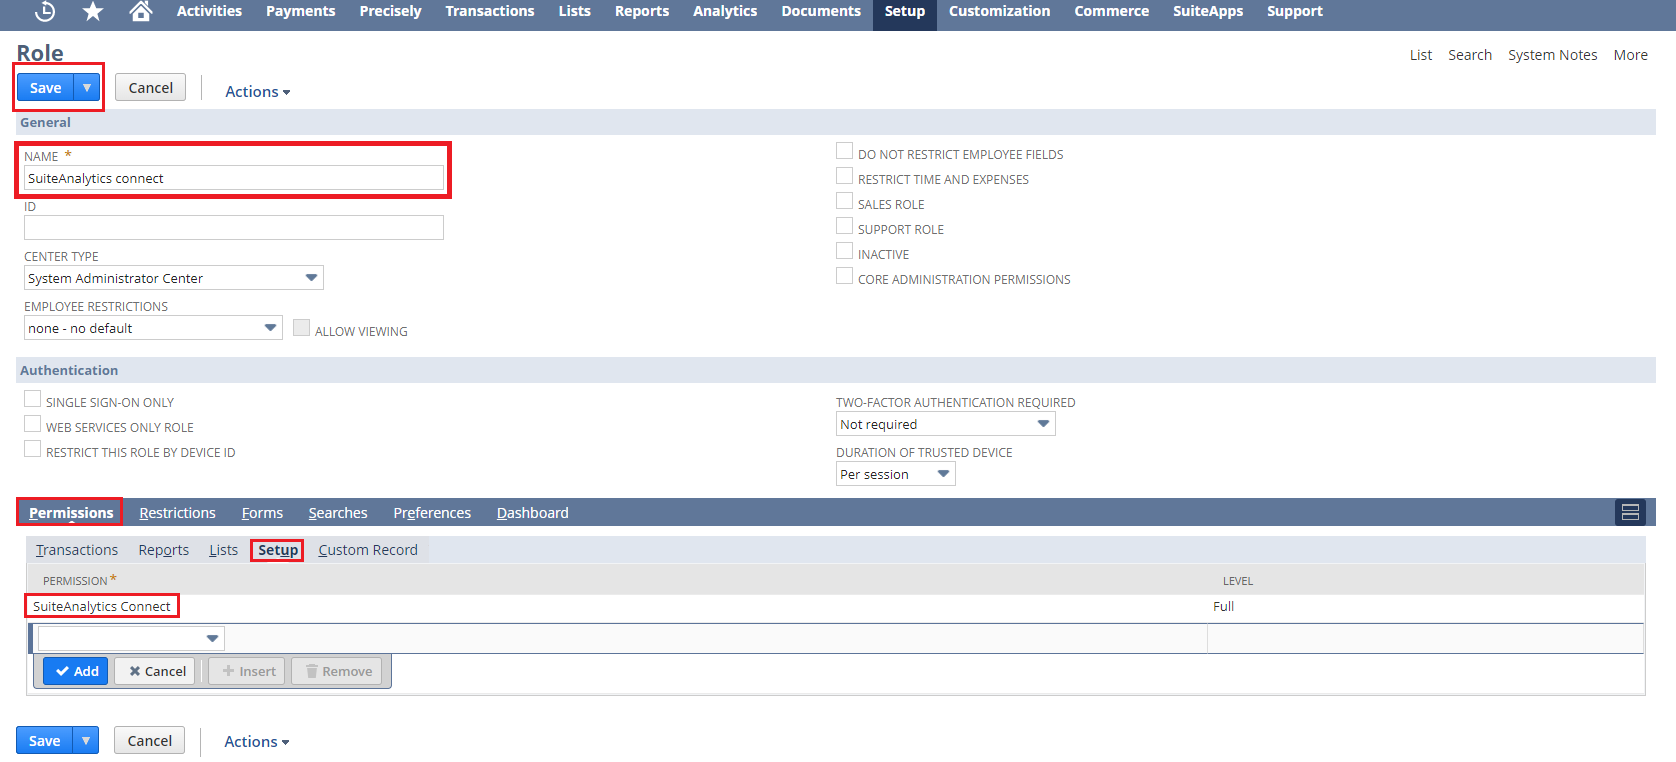Click into the ID text field
This screenshot has height=762, width=1676.
click(233, 228)
